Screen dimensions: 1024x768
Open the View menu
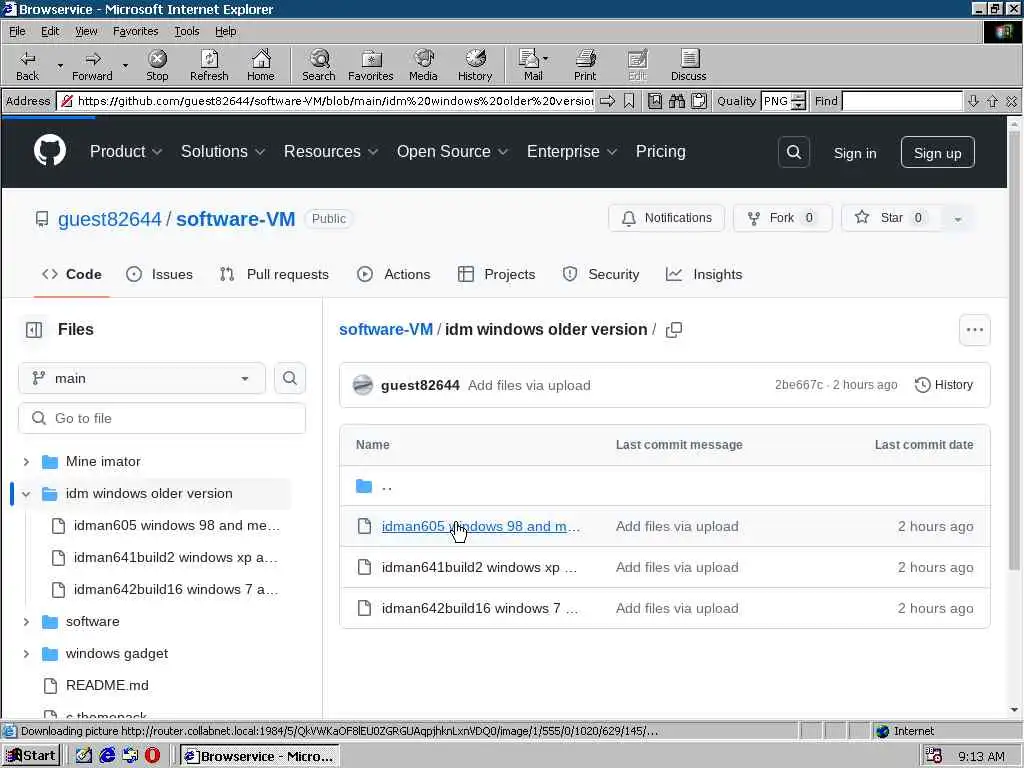click(86, 31)
